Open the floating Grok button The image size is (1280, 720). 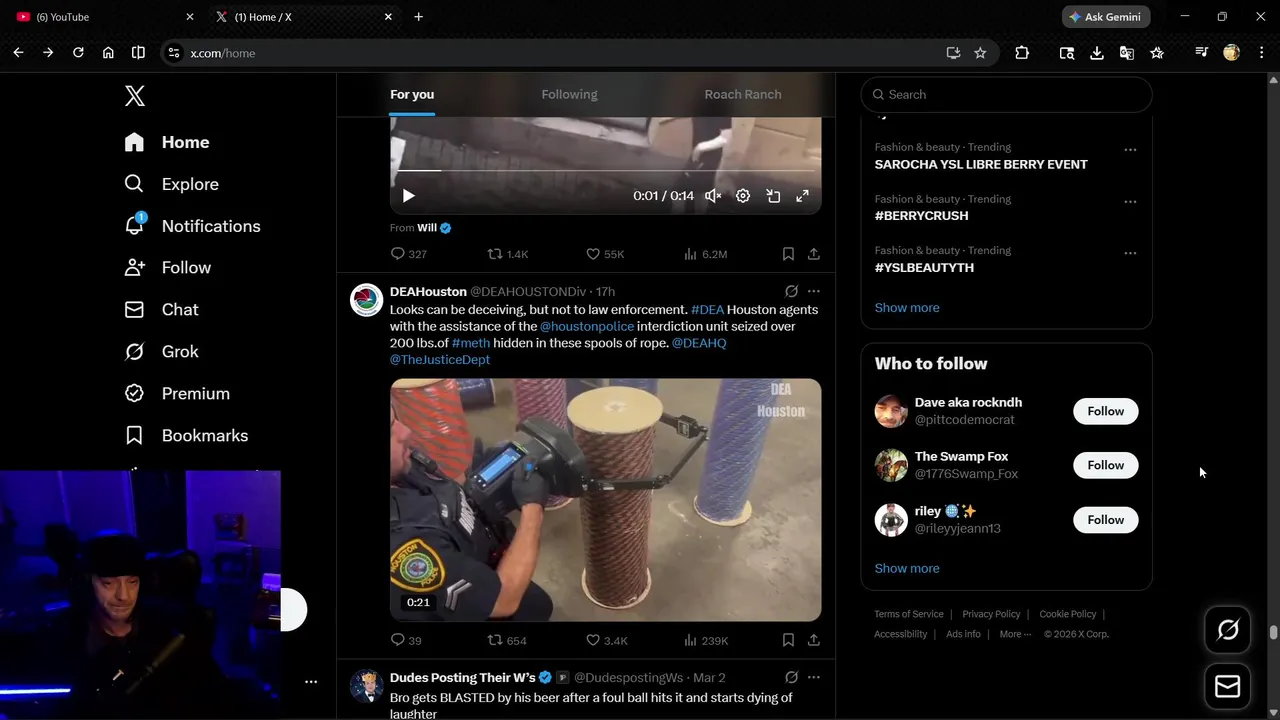1228,629
